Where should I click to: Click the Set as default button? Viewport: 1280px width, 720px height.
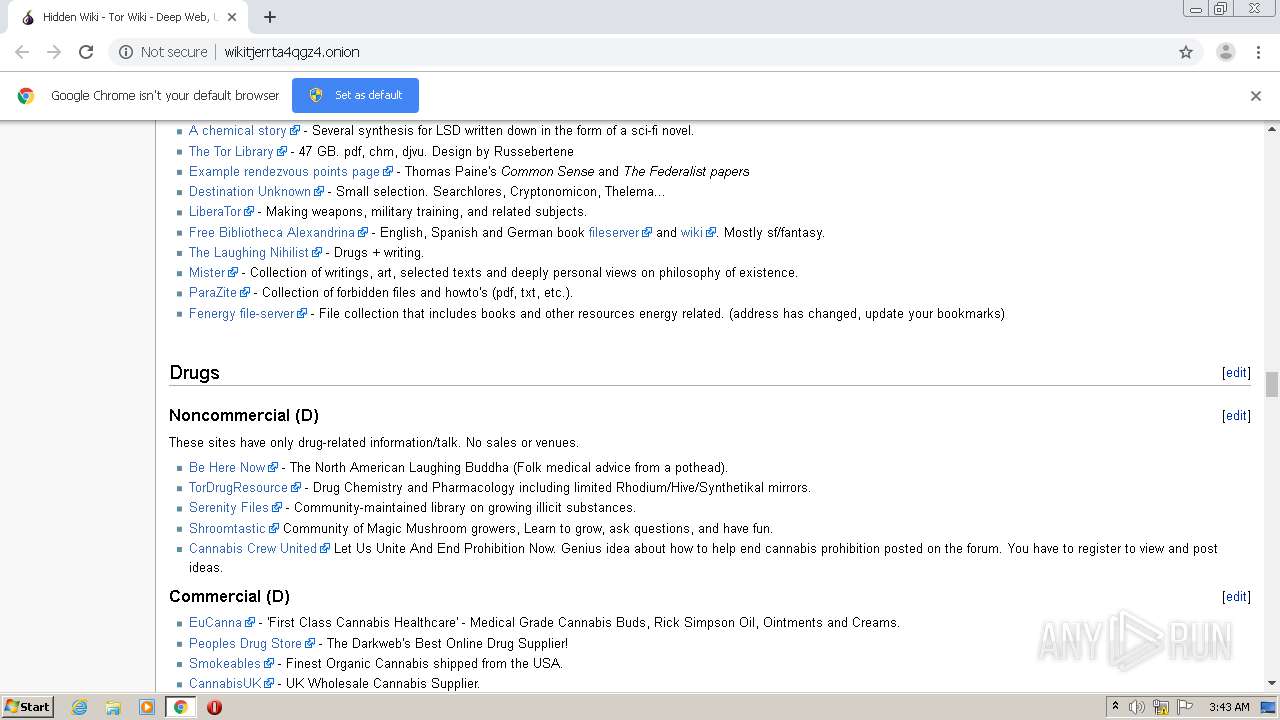pyautogui.click(x=355, y=95)
